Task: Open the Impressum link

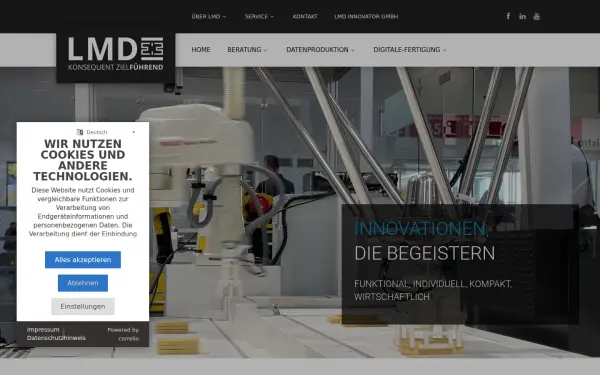Action: 43,330
